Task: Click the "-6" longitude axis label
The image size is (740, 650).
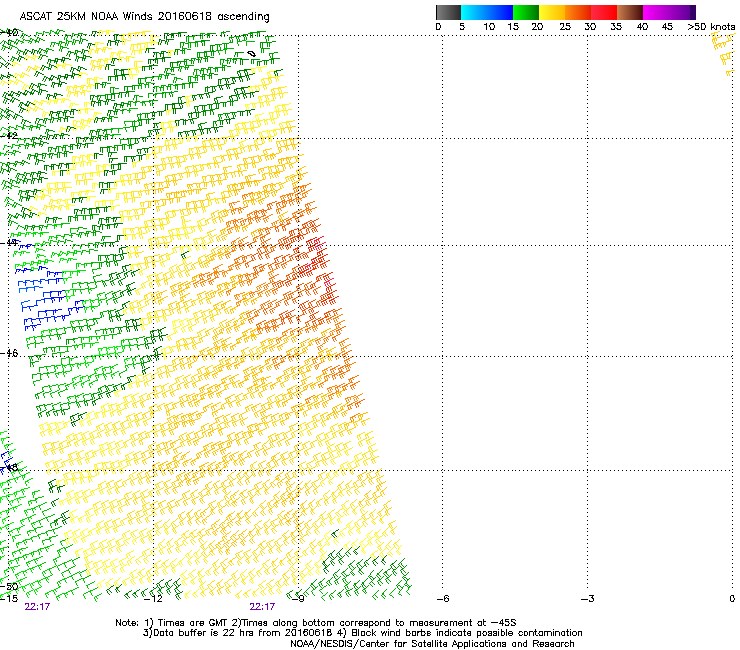Action: pos(443,599)
